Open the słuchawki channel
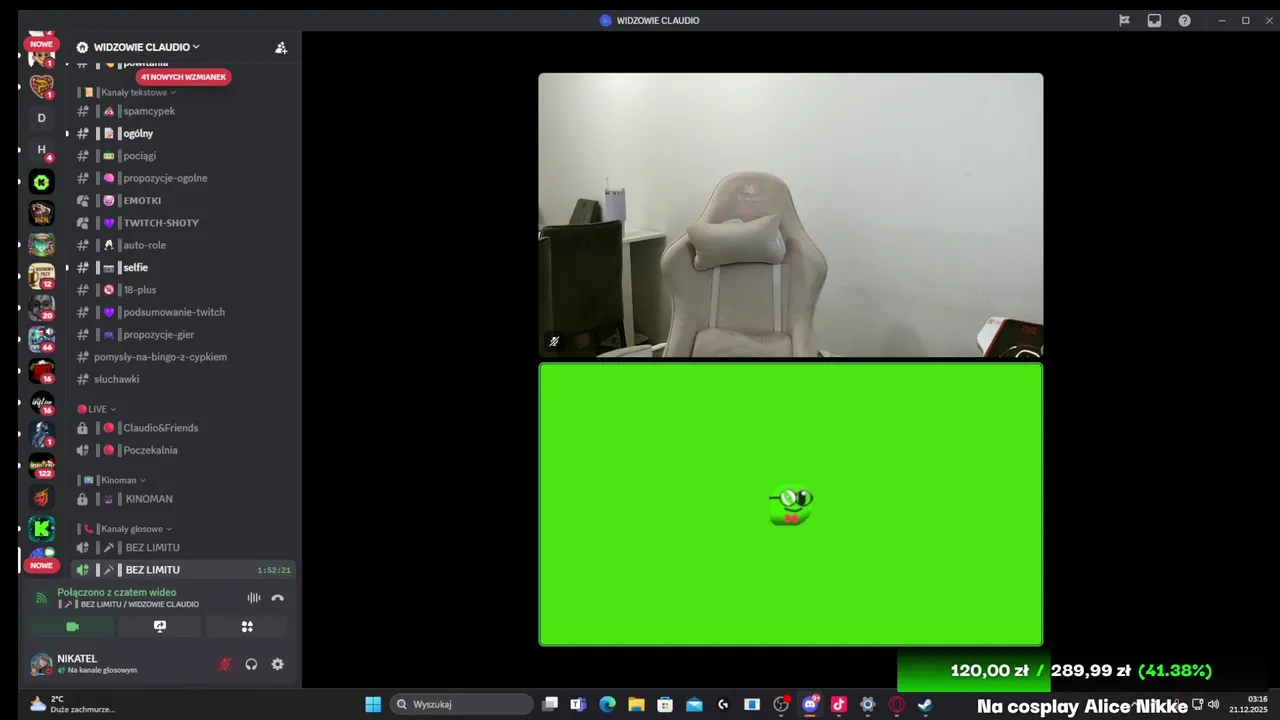The width and height of the screenshot is (1280, 720). (184, 379)
